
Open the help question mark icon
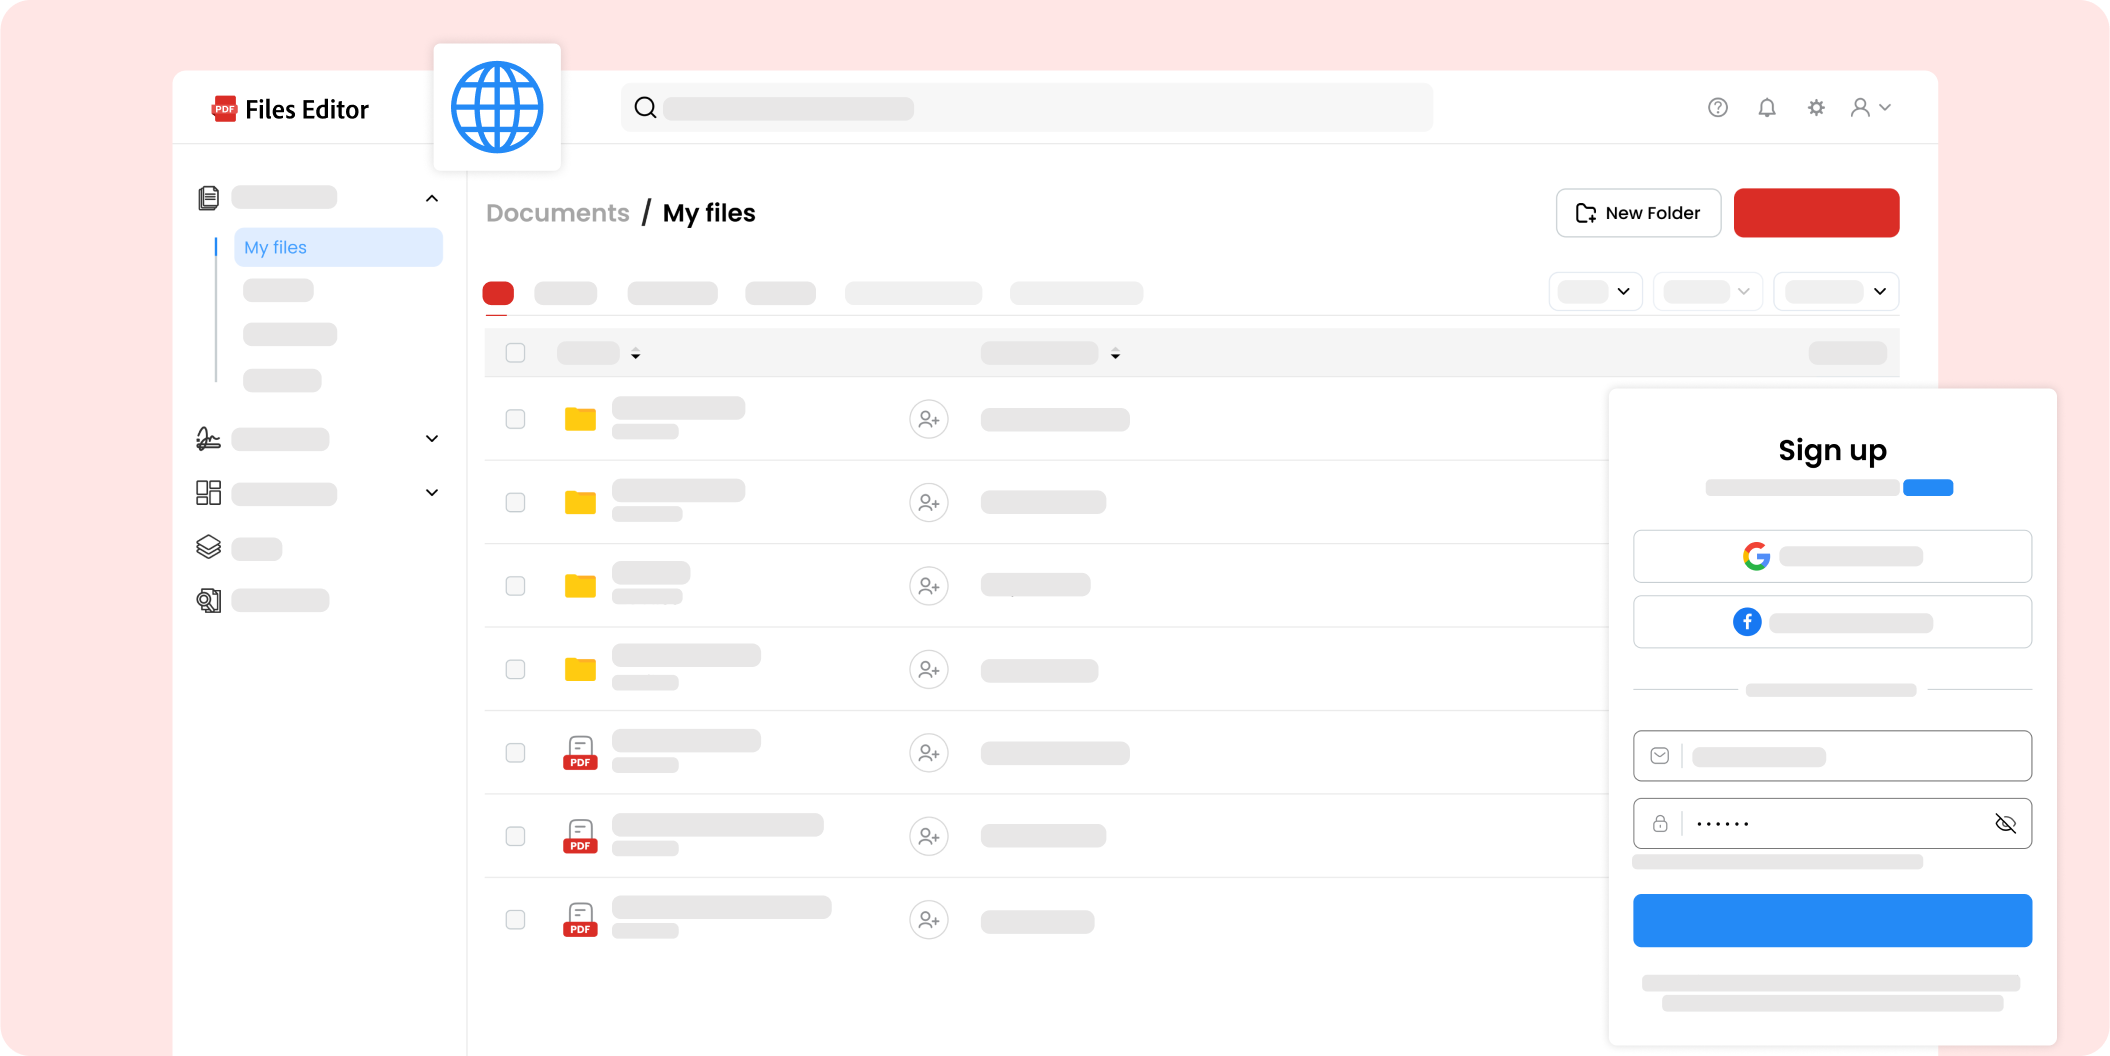[x=1717, y=107]
